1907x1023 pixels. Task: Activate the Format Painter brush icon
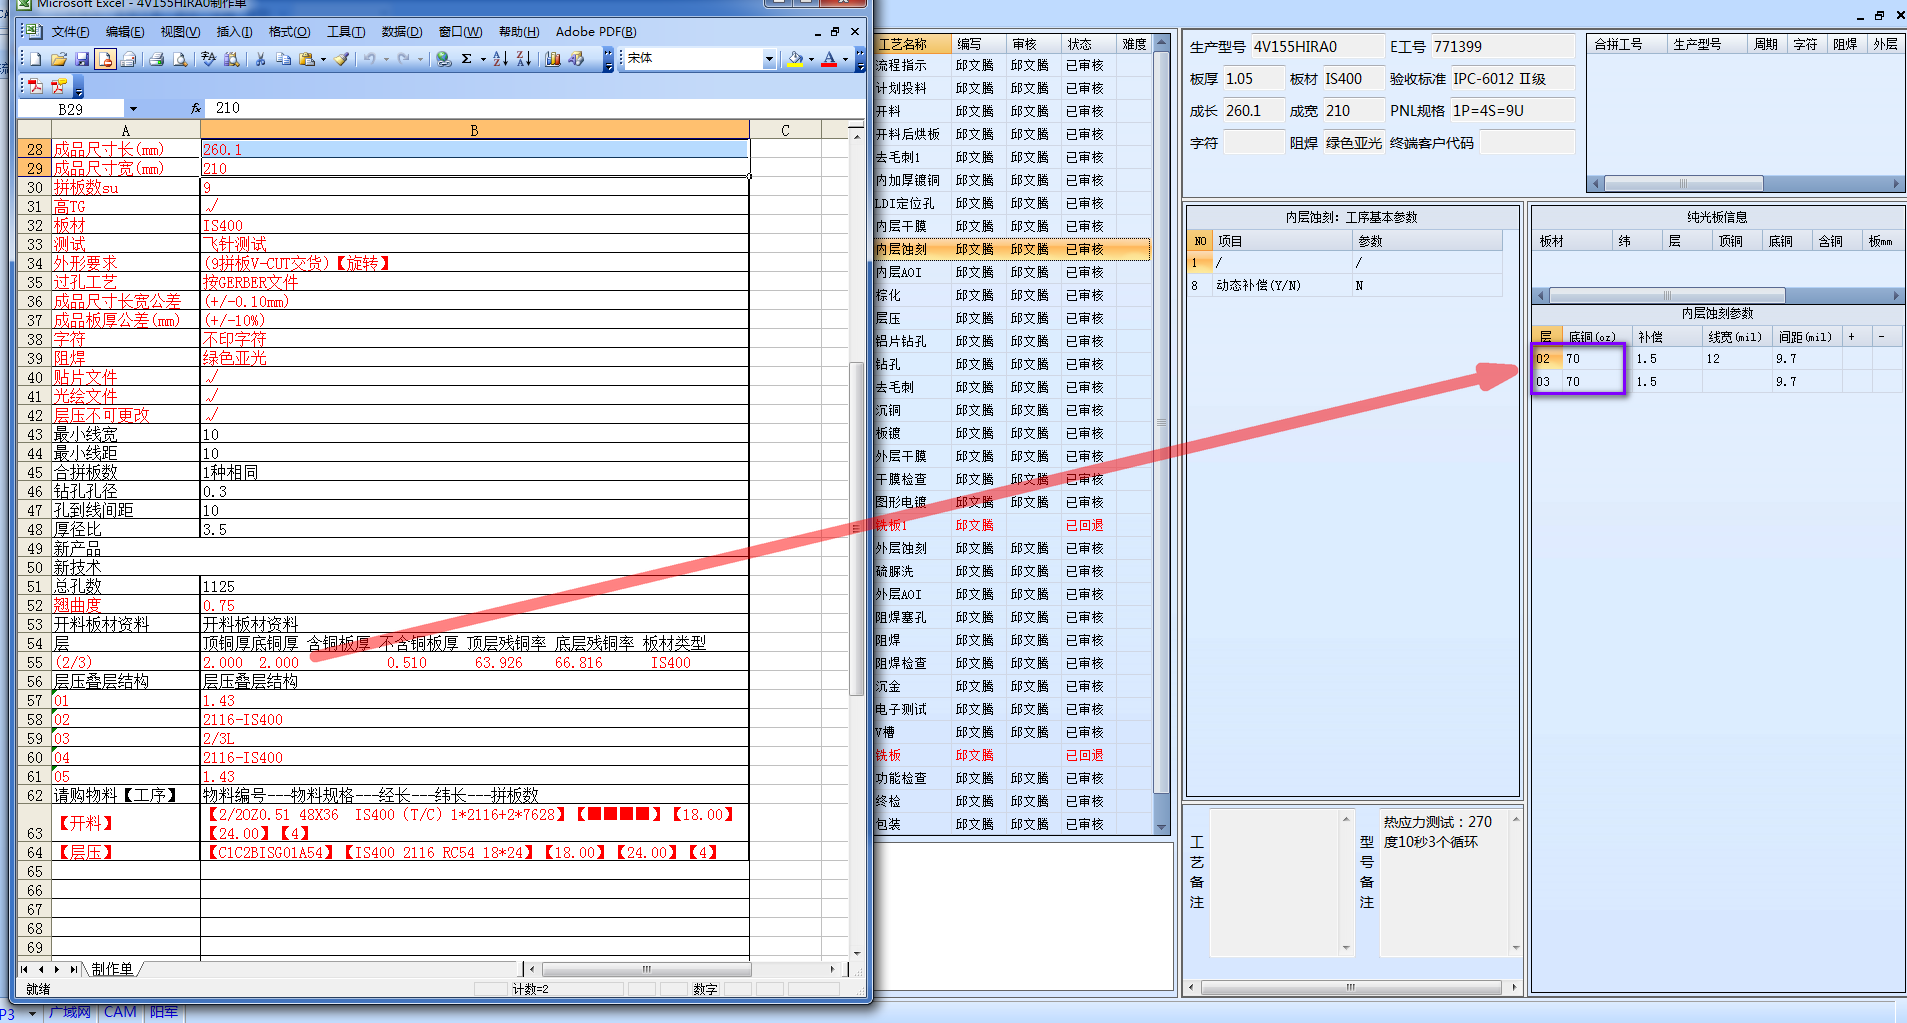click(x=342, y=59)
